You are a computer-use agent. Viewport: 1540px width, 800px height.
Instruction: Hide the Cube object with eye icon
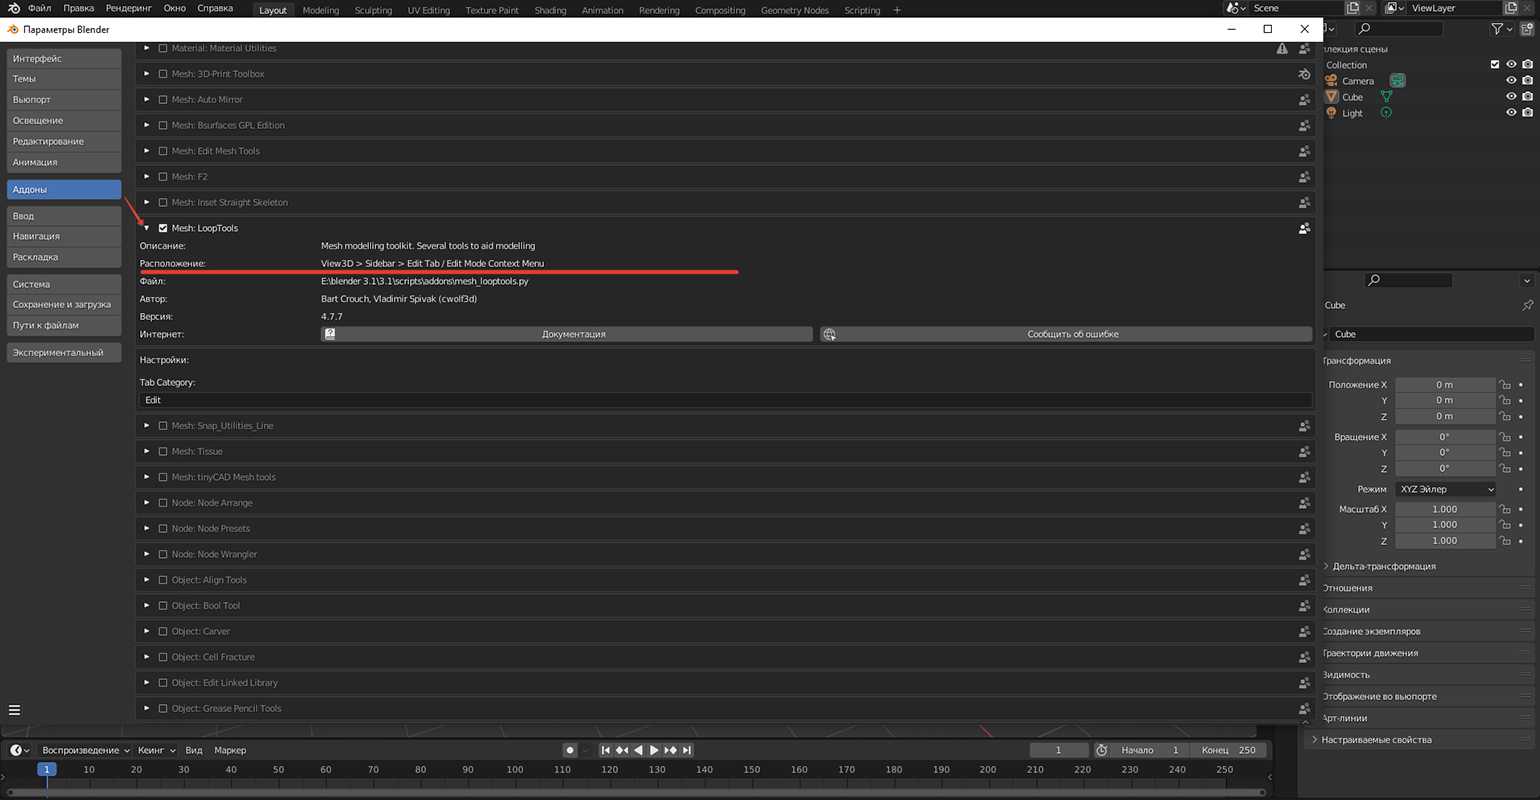1511,97
